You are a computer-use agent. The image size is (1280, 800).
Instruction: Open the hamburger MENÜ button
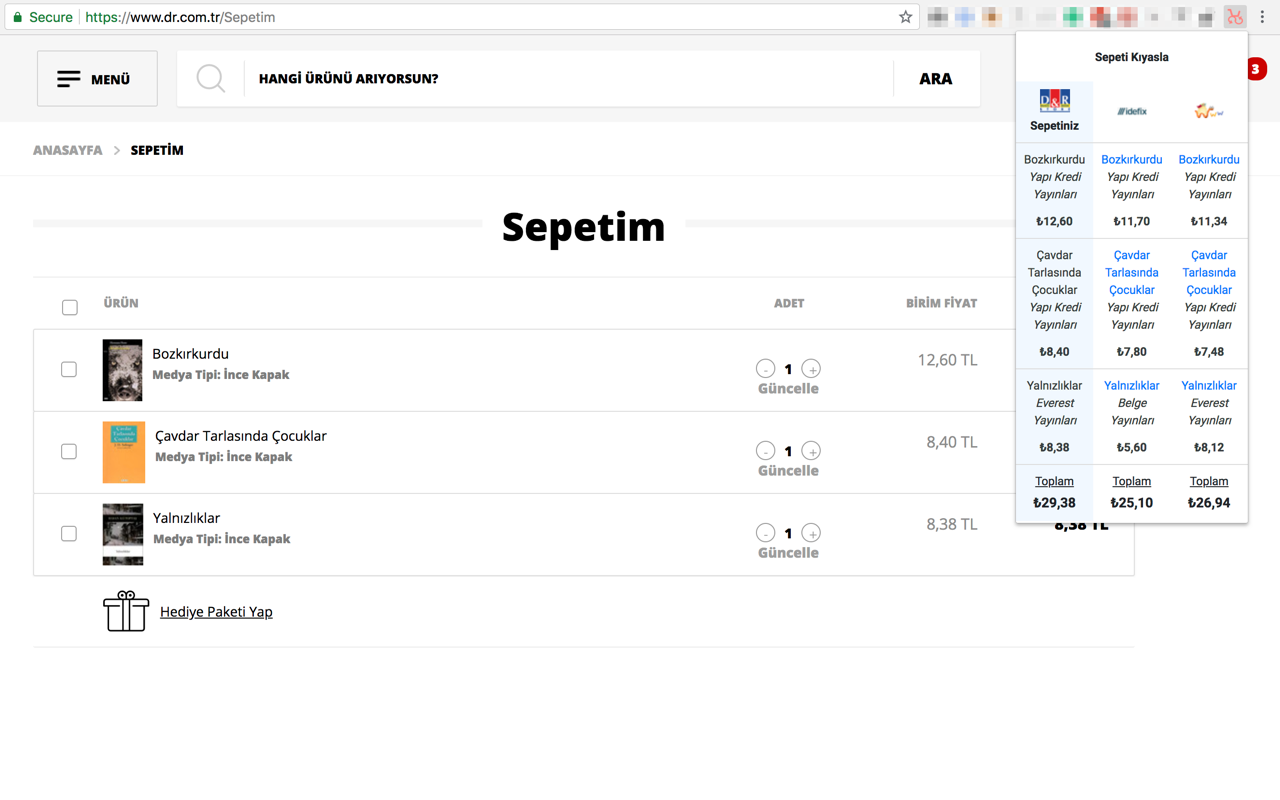[97, 78]
